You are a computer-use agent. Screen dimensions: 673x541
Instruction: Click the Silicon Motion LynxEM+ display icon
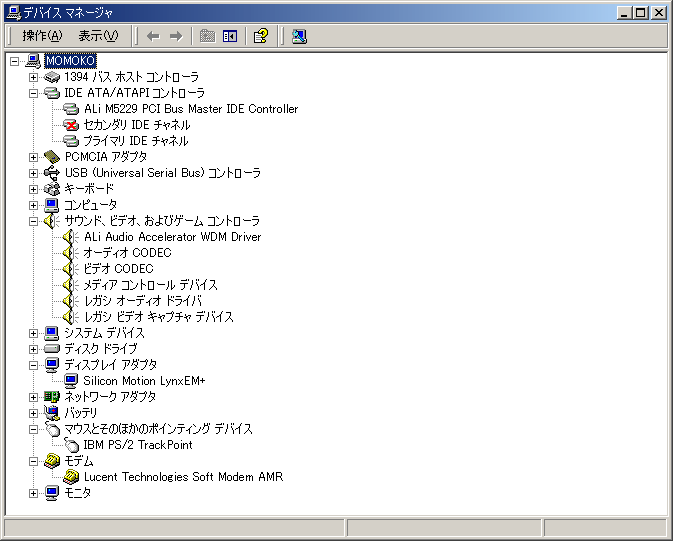tap(71, 381)
